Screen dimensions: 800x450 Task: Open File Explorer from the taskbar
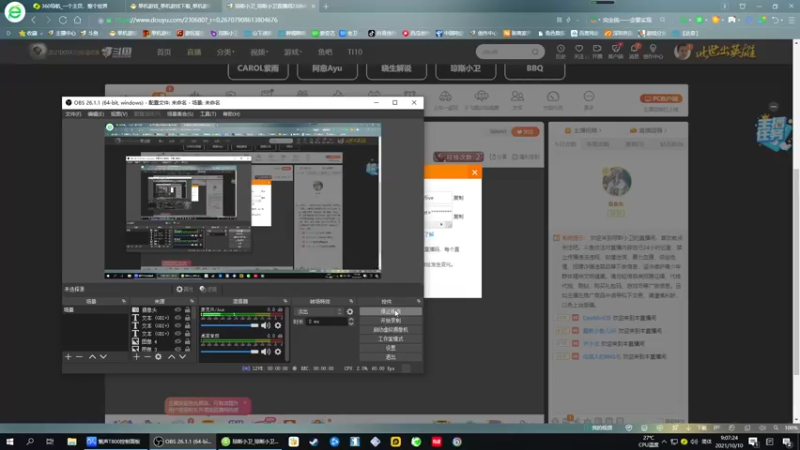(x=71, y=441)
